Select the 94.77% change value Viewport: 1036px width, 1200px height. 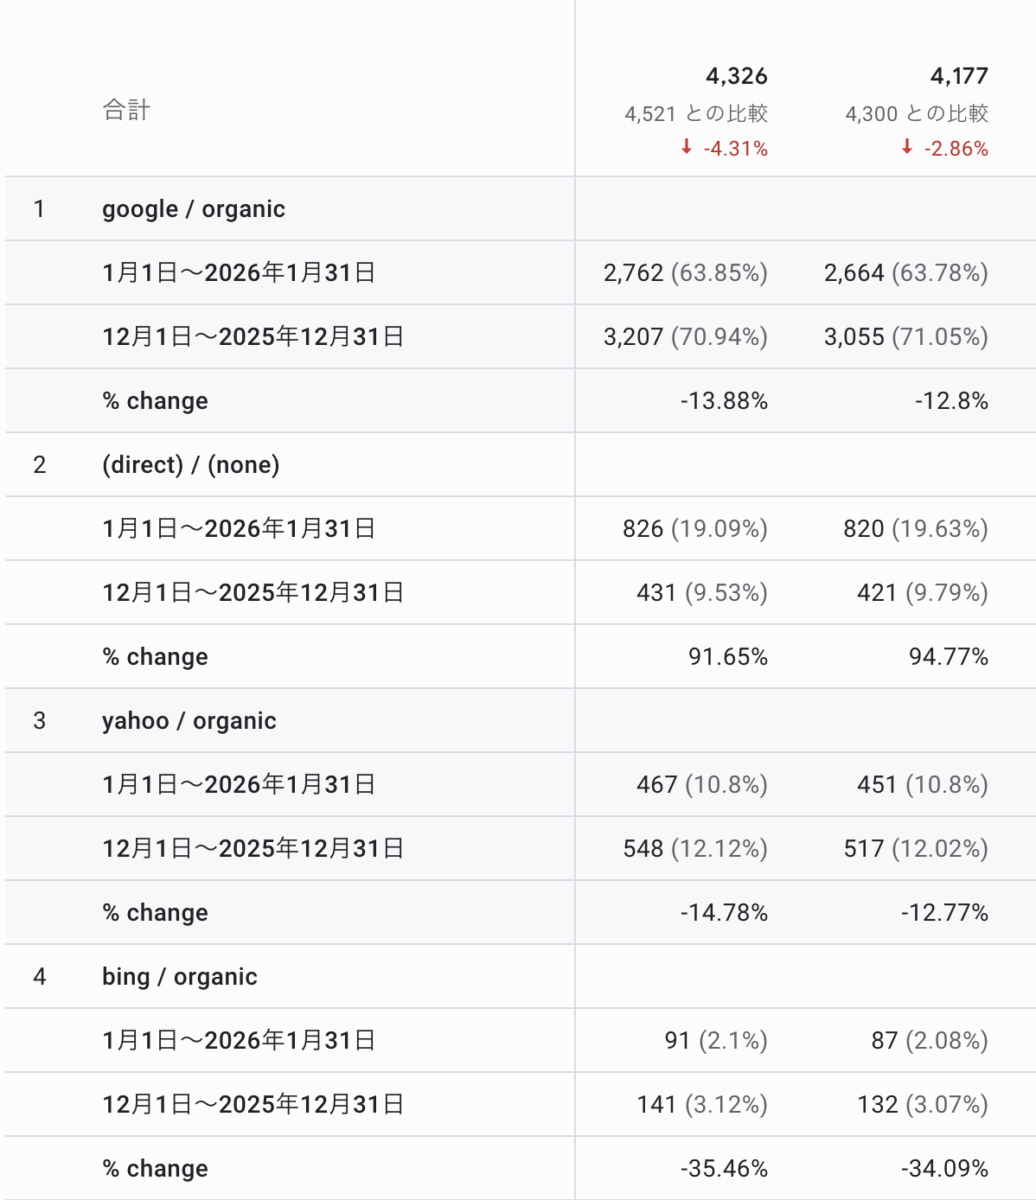(950, 657)
